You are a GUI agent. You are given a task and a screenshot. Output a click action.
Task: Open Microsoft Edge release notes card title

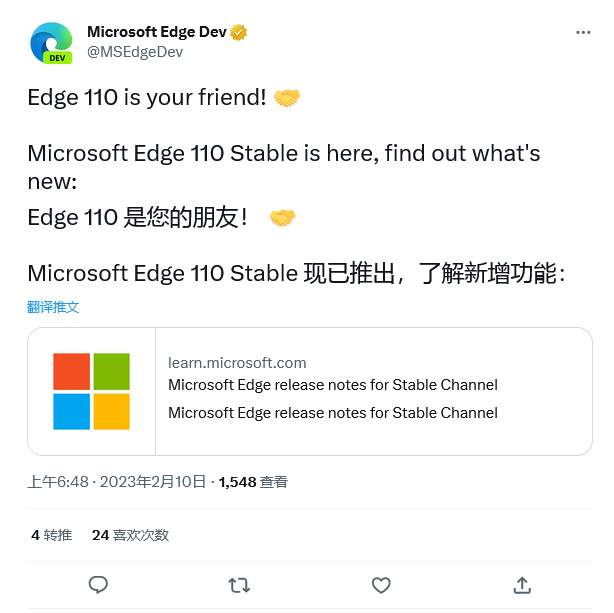(x=332, y=385)
